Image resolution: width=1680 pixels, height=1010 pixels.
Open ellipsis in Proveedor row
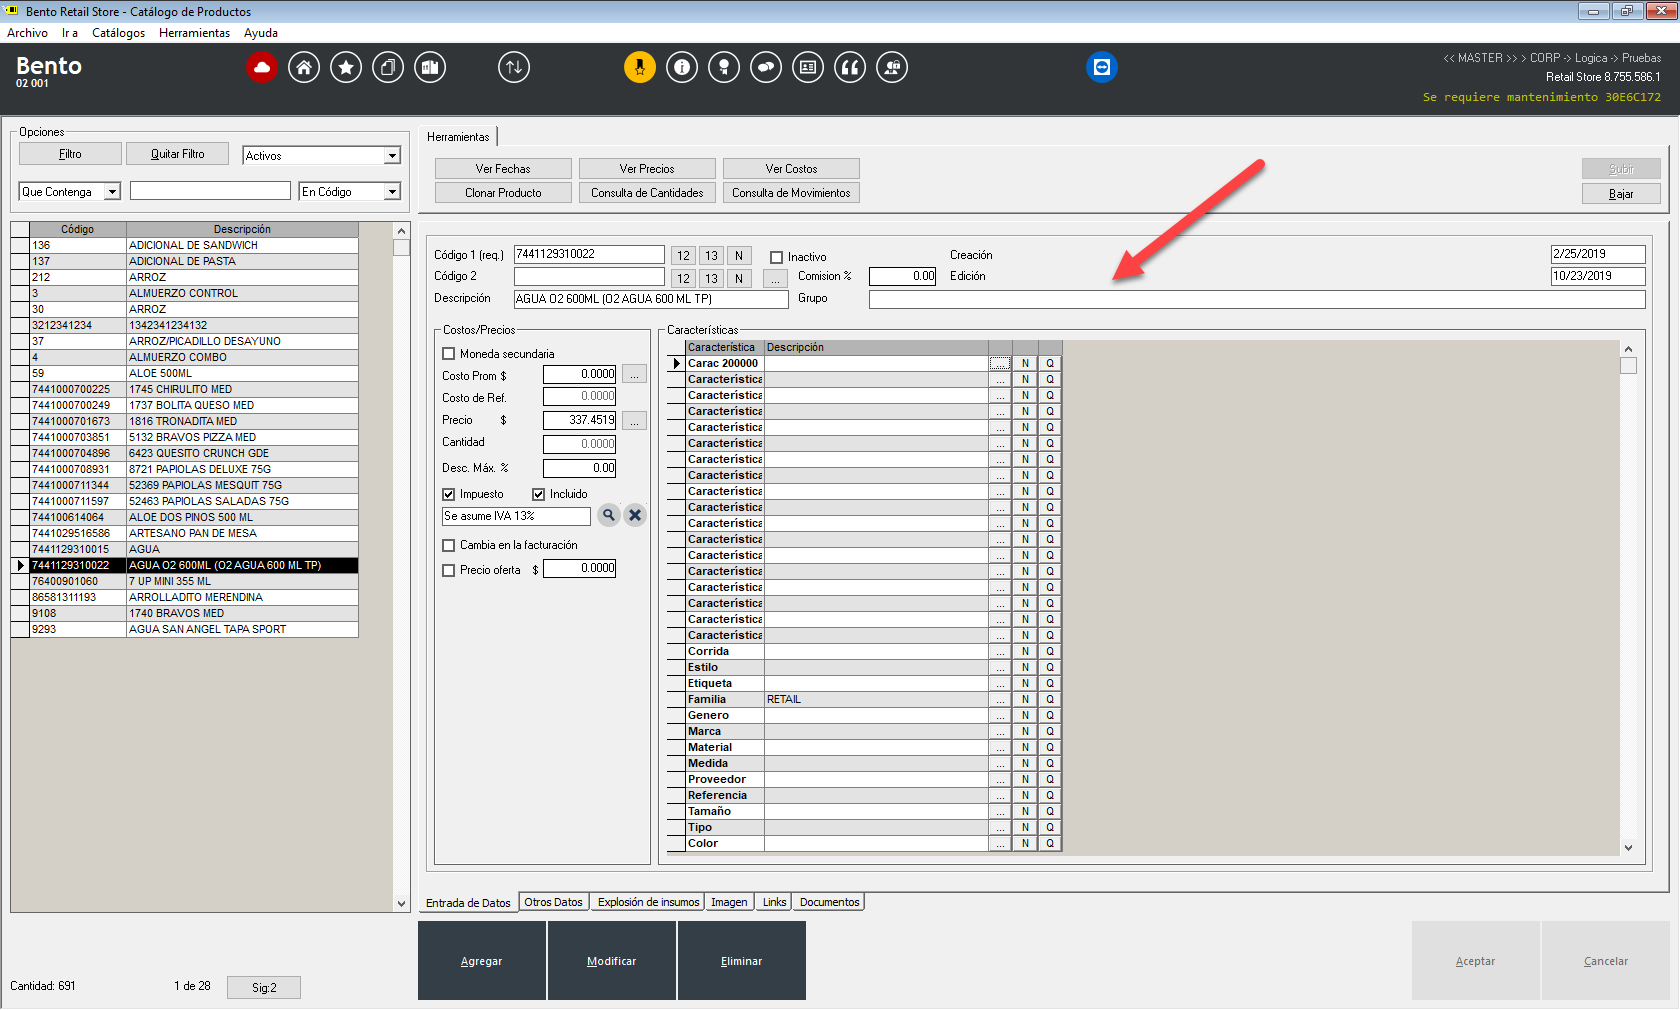1000,779
